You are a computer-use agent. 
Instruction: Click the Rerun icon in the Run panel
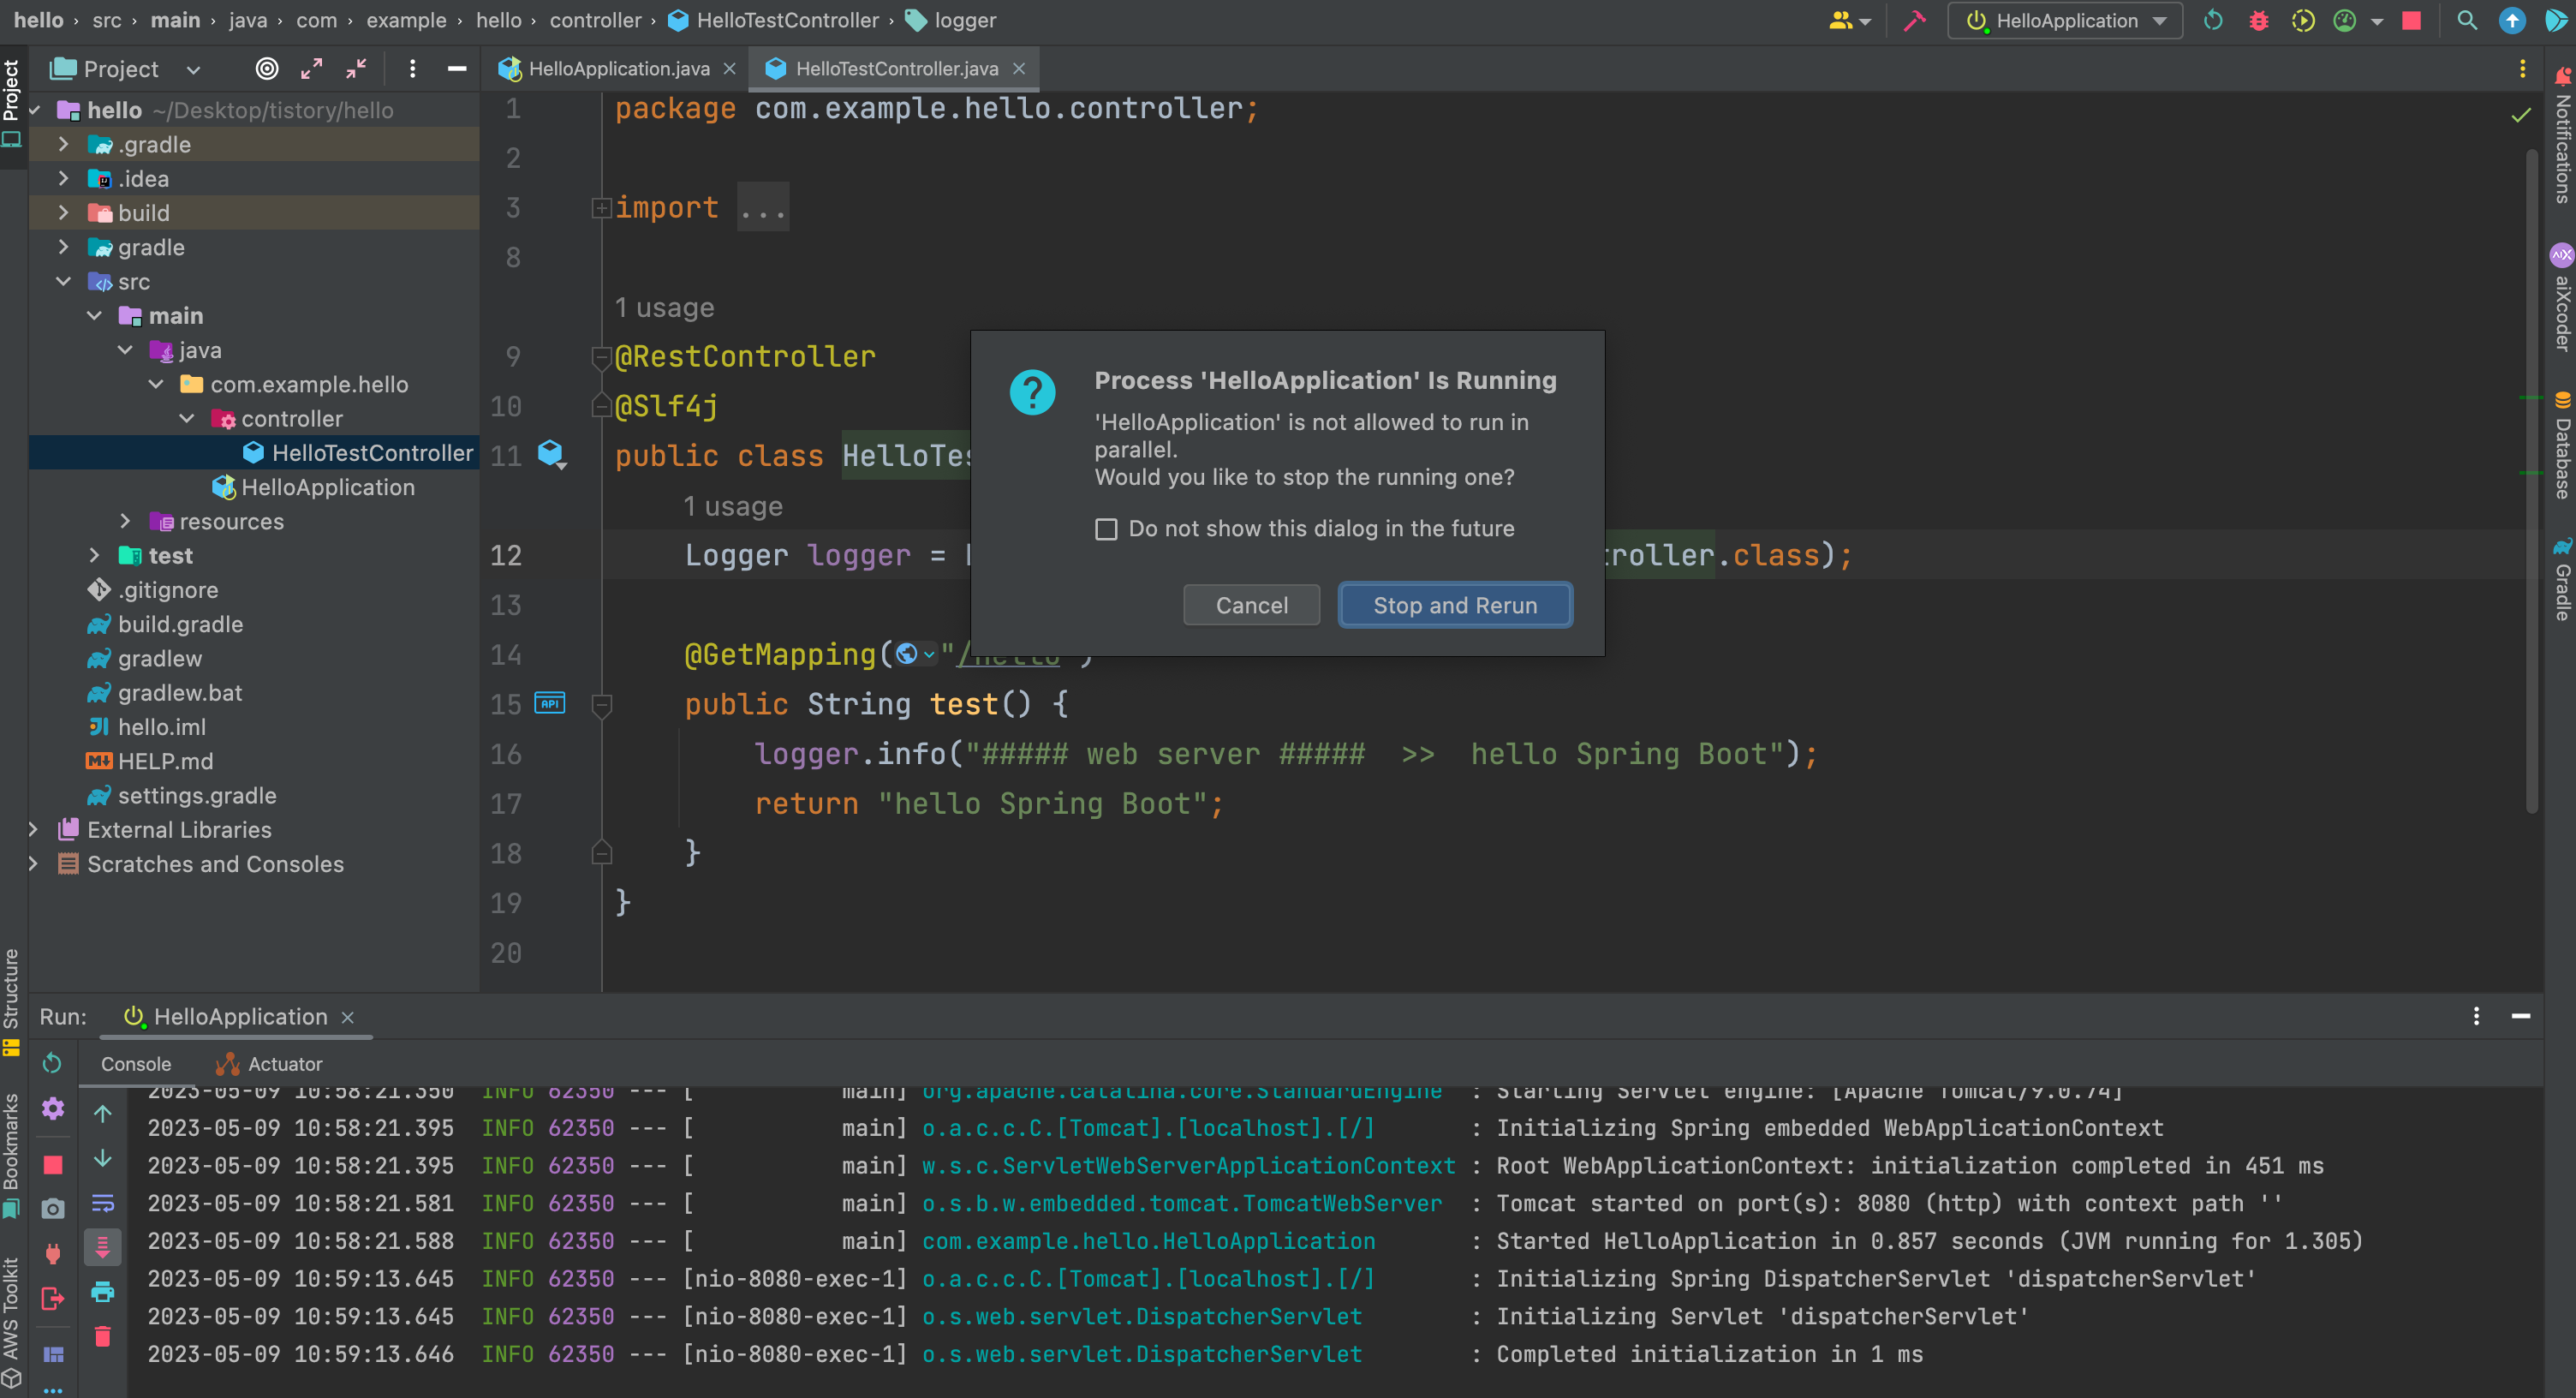(x=53, y=1063)
